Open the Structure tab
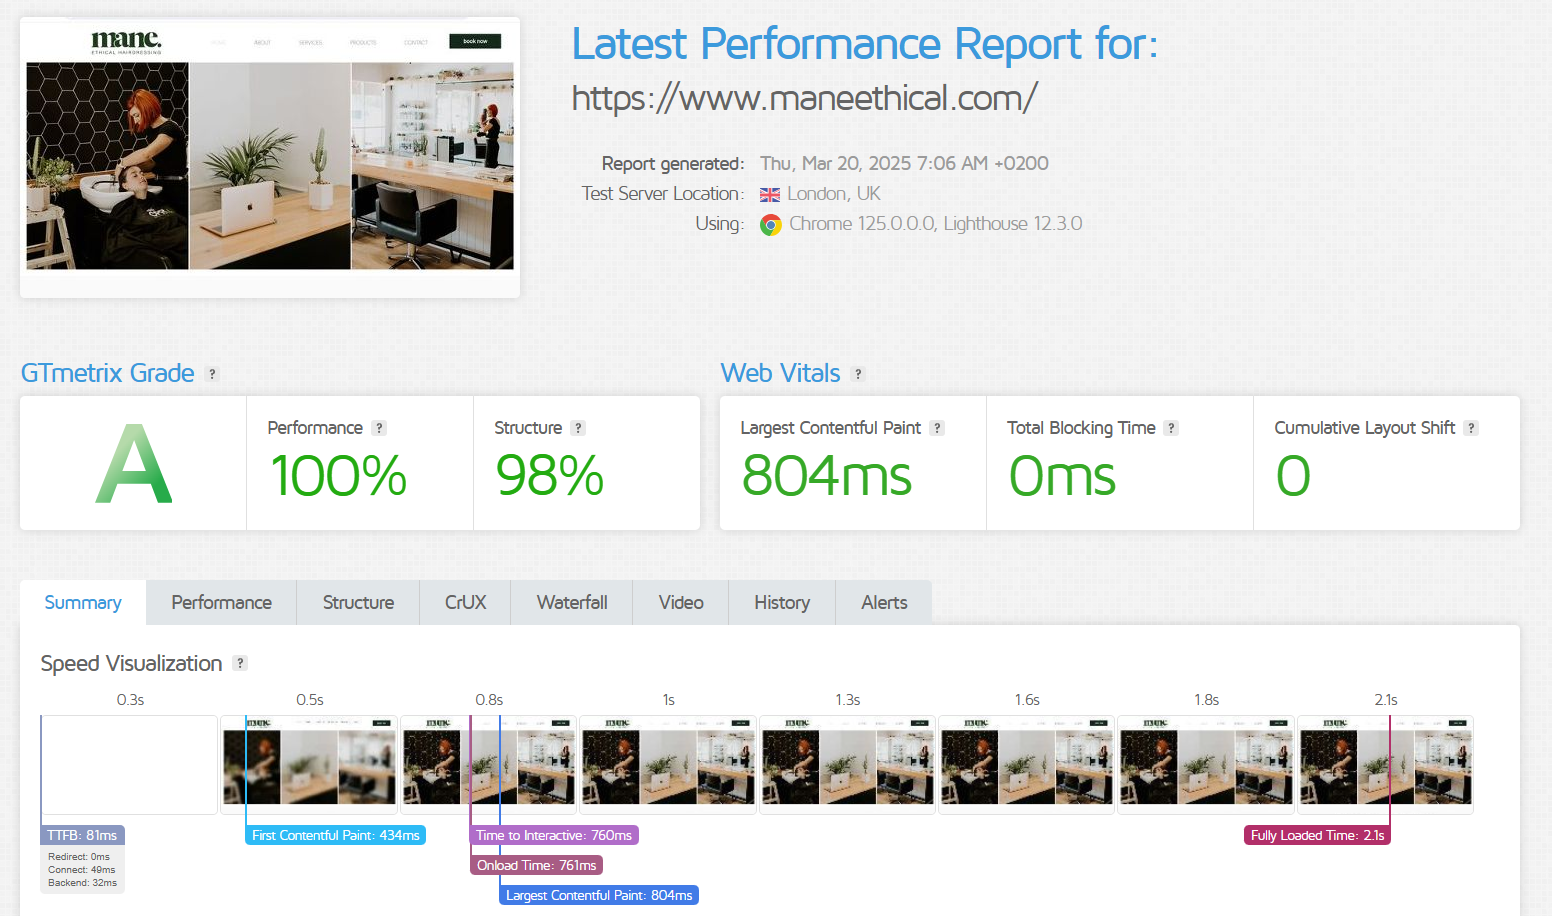This screenshot has height=916, width=1552. click(358, 603)
